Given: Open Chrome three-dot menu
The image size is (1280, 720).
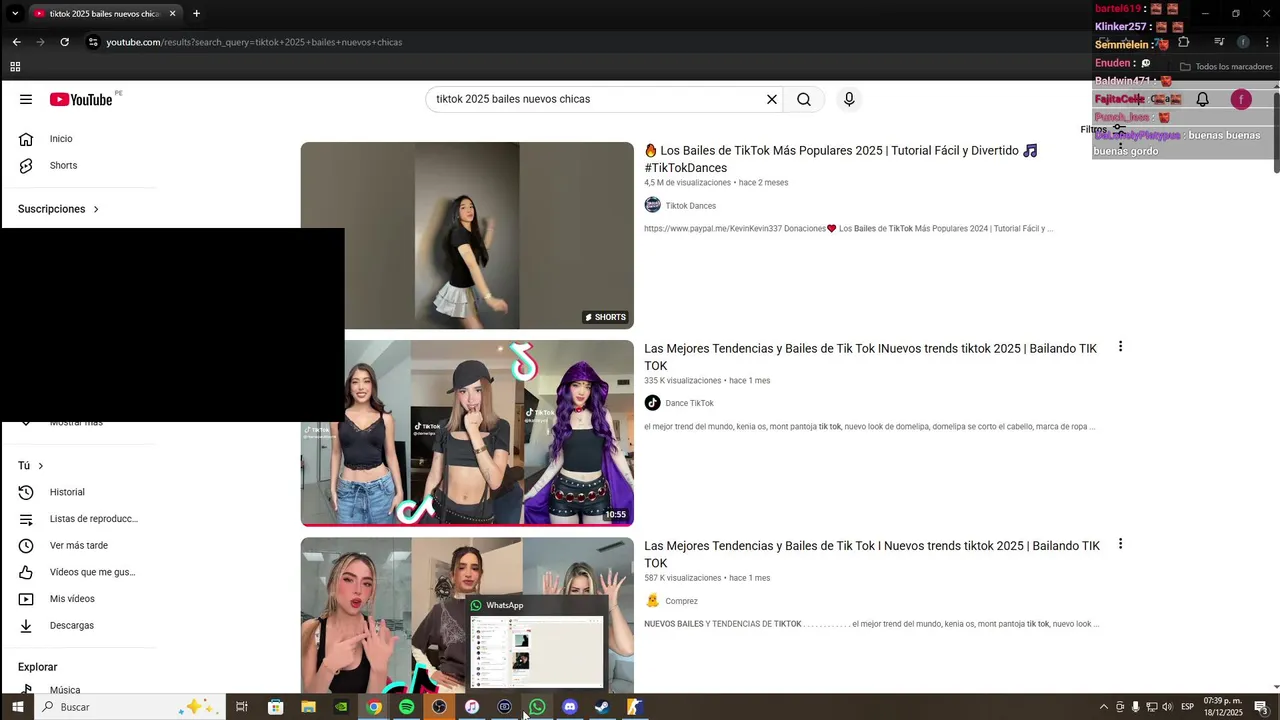Looking at the screenshot, I should (x=1267, y=42).
